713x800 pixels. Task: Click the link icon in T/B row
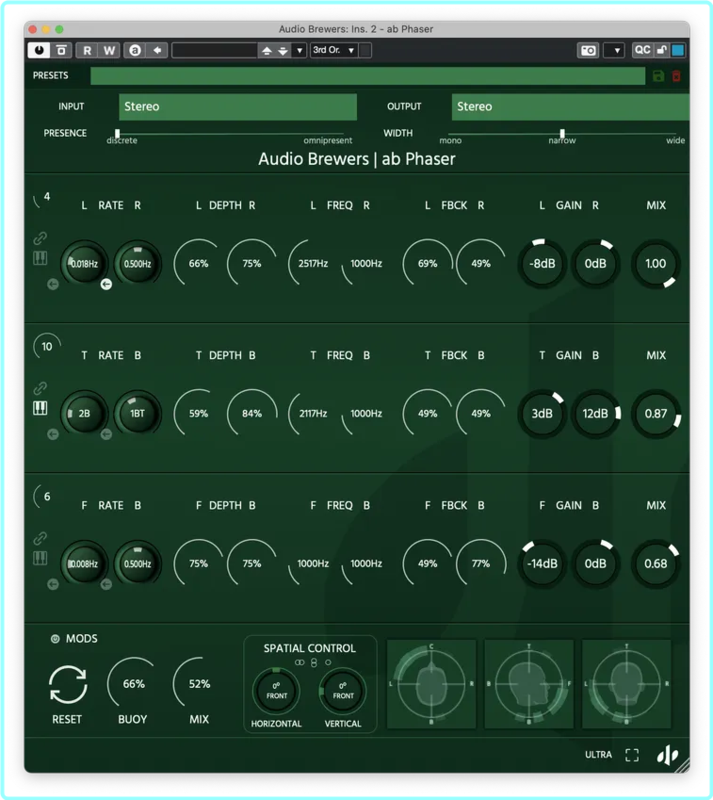pos(40,388)
